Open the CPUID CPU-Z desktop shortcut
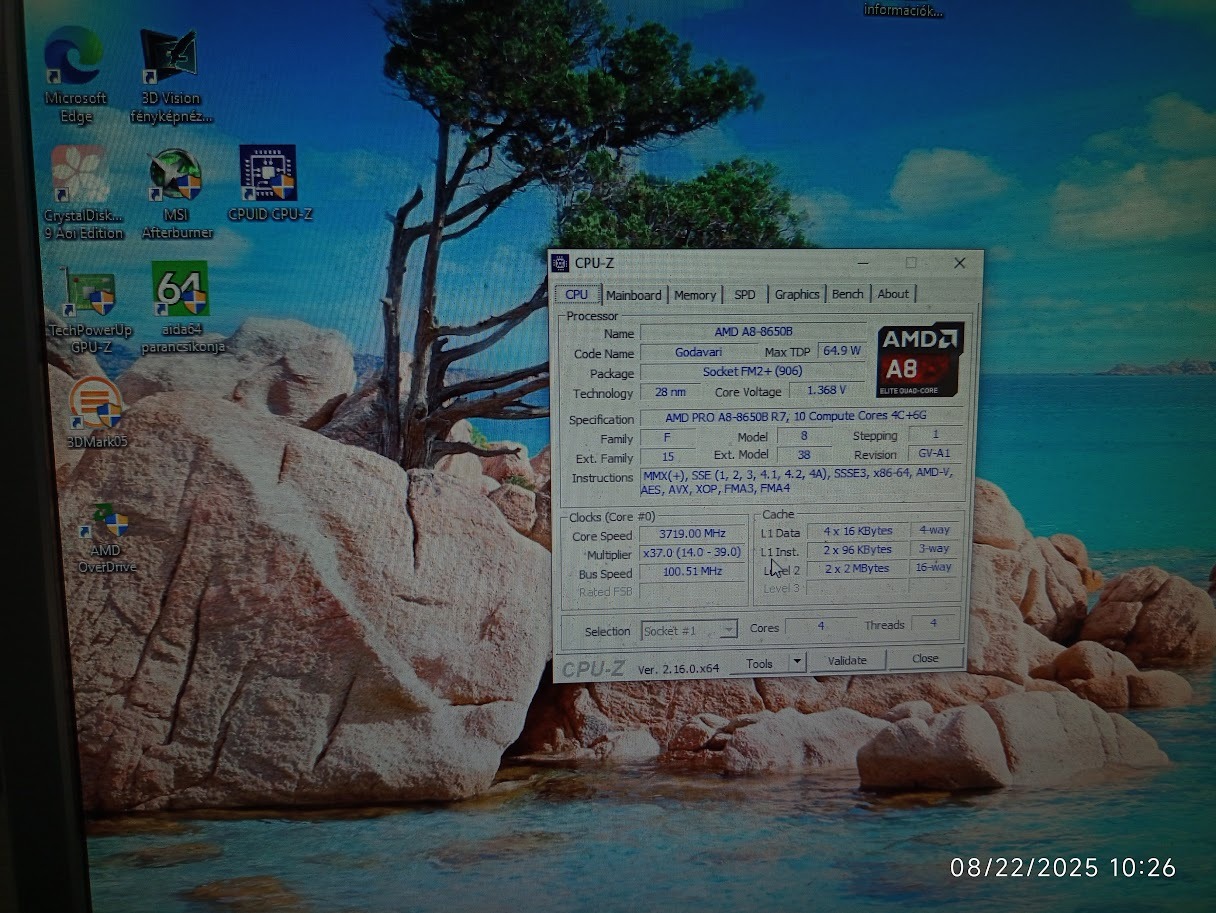The width and height of the screenshot is (1216, 913). point(269,183)
